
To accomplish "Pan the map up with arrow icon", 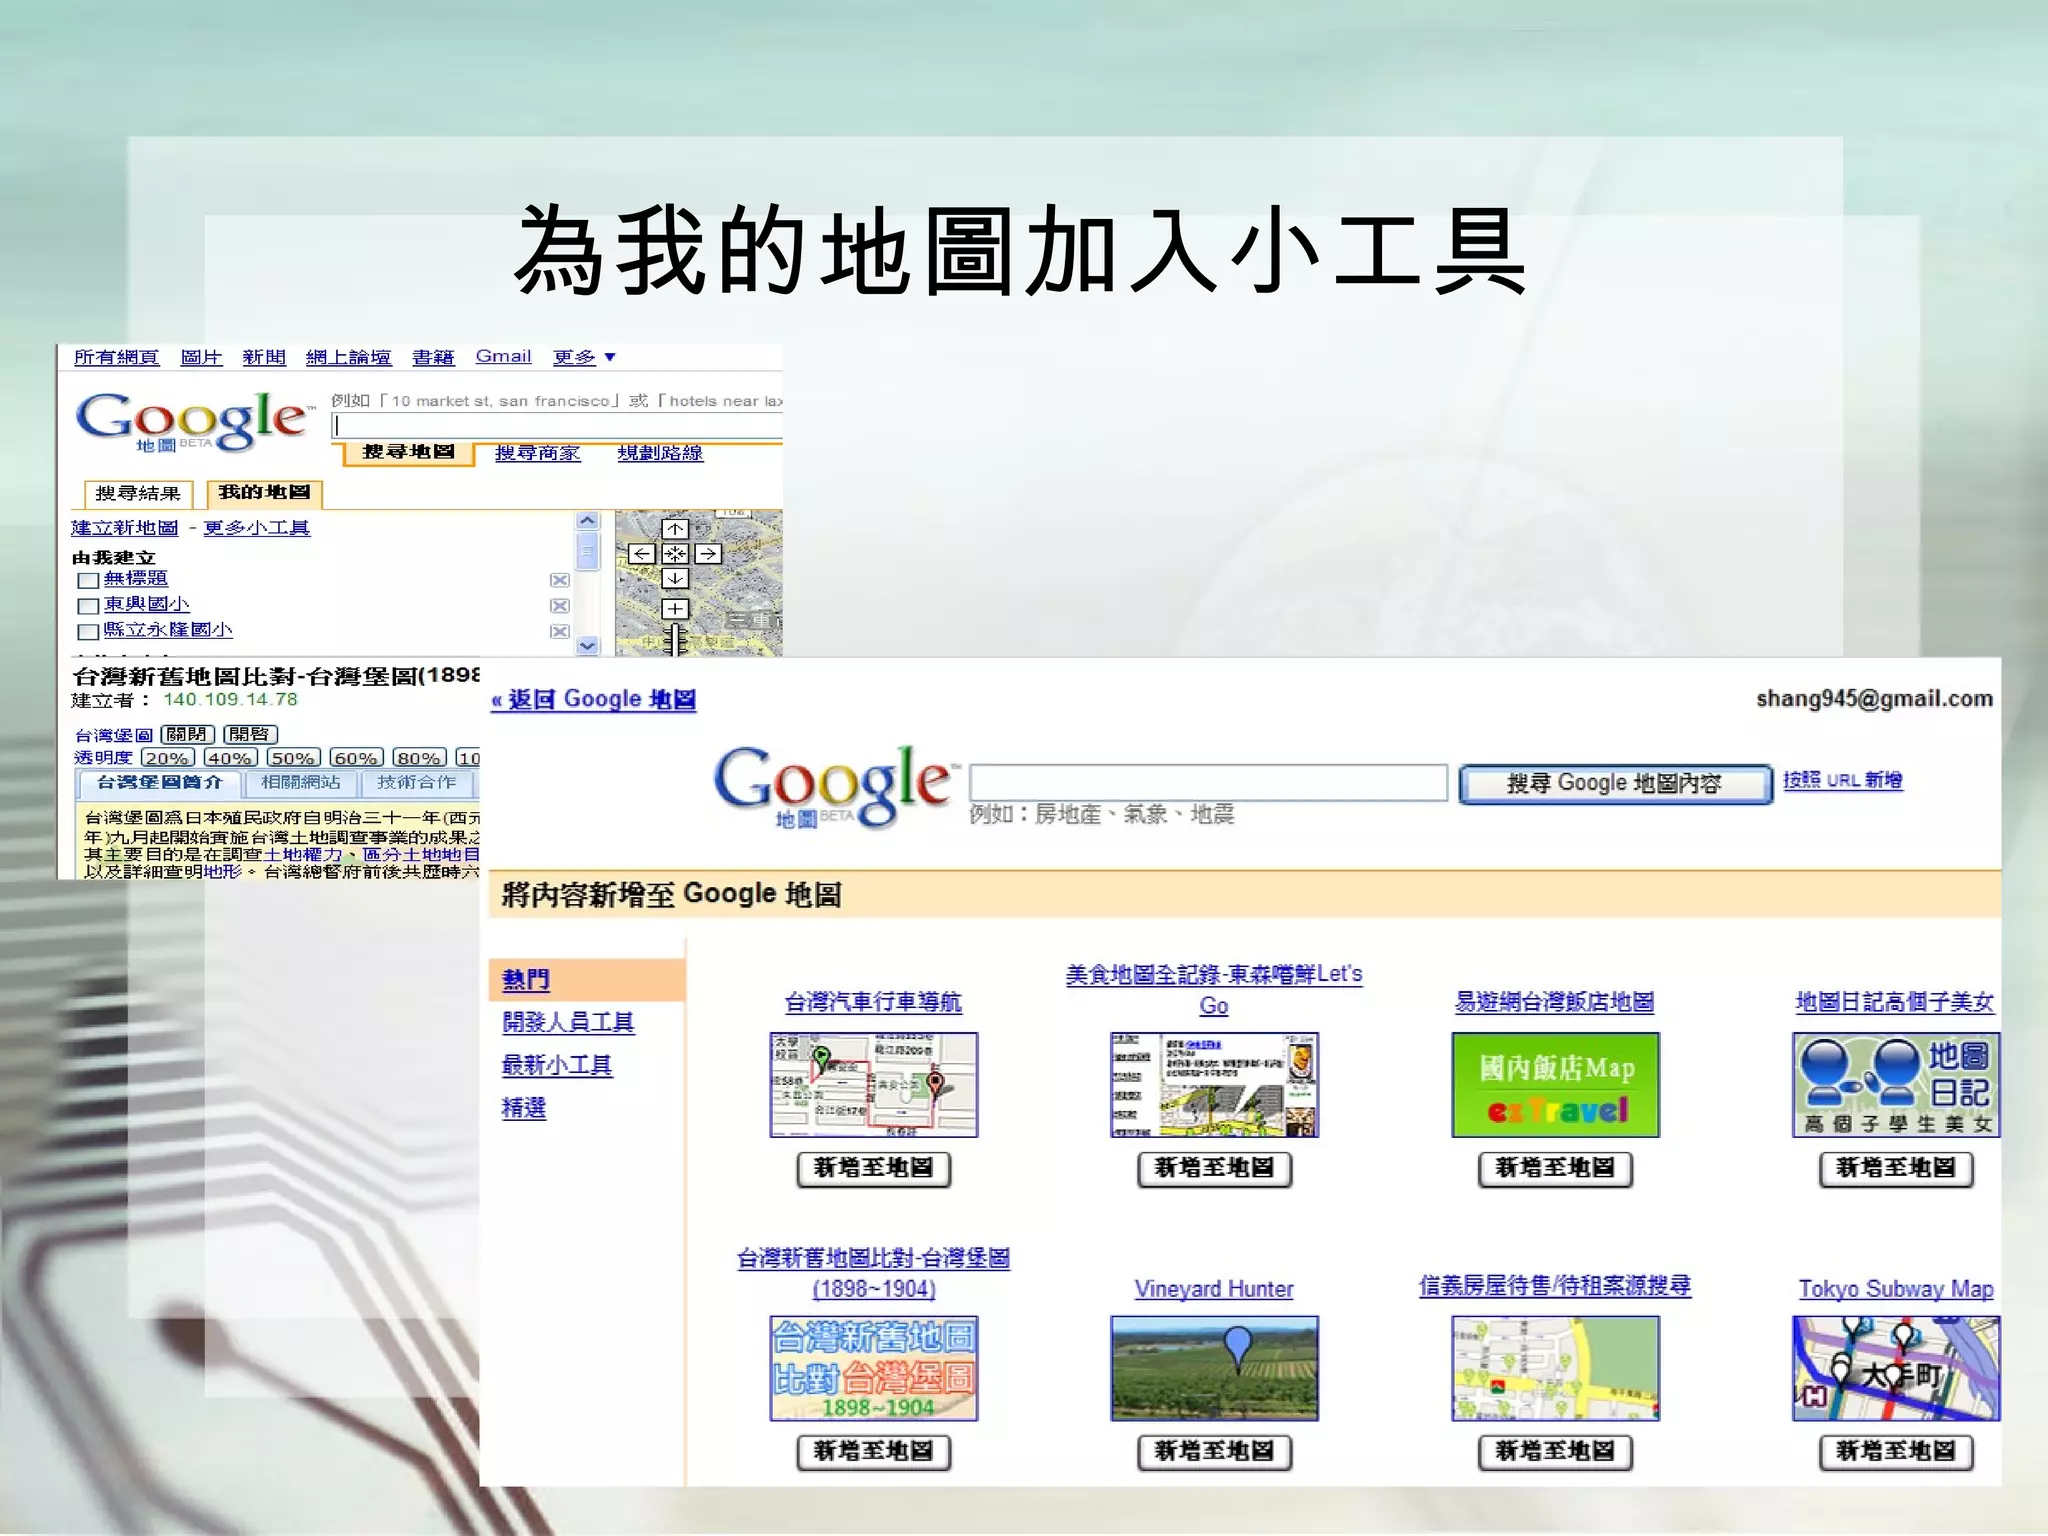I will tap(675, 529).
